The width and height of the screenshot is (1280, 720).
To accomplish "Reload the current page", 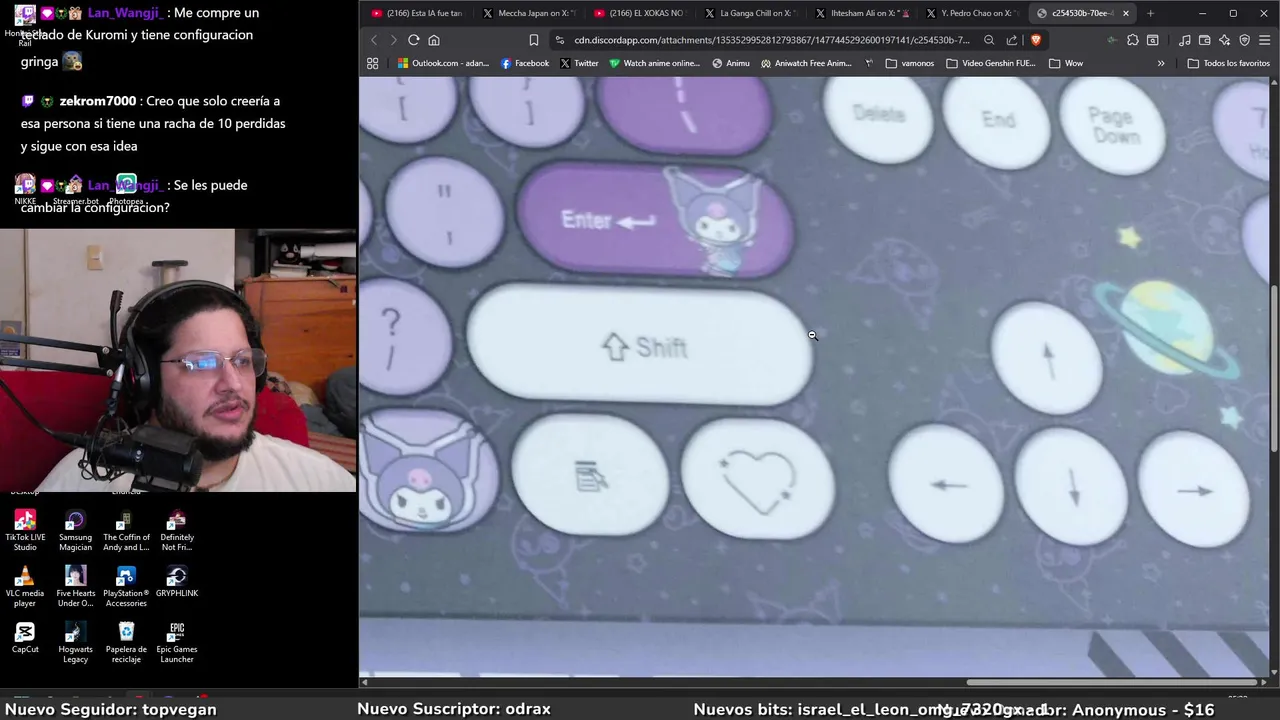I will coord(413,40).
